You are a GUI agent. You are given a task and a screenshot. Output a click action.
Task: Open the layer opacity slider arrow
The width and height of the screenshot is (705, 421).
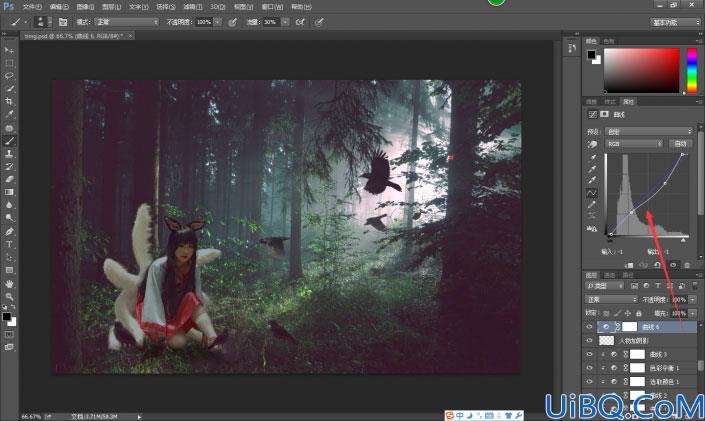tap(692, 300)
